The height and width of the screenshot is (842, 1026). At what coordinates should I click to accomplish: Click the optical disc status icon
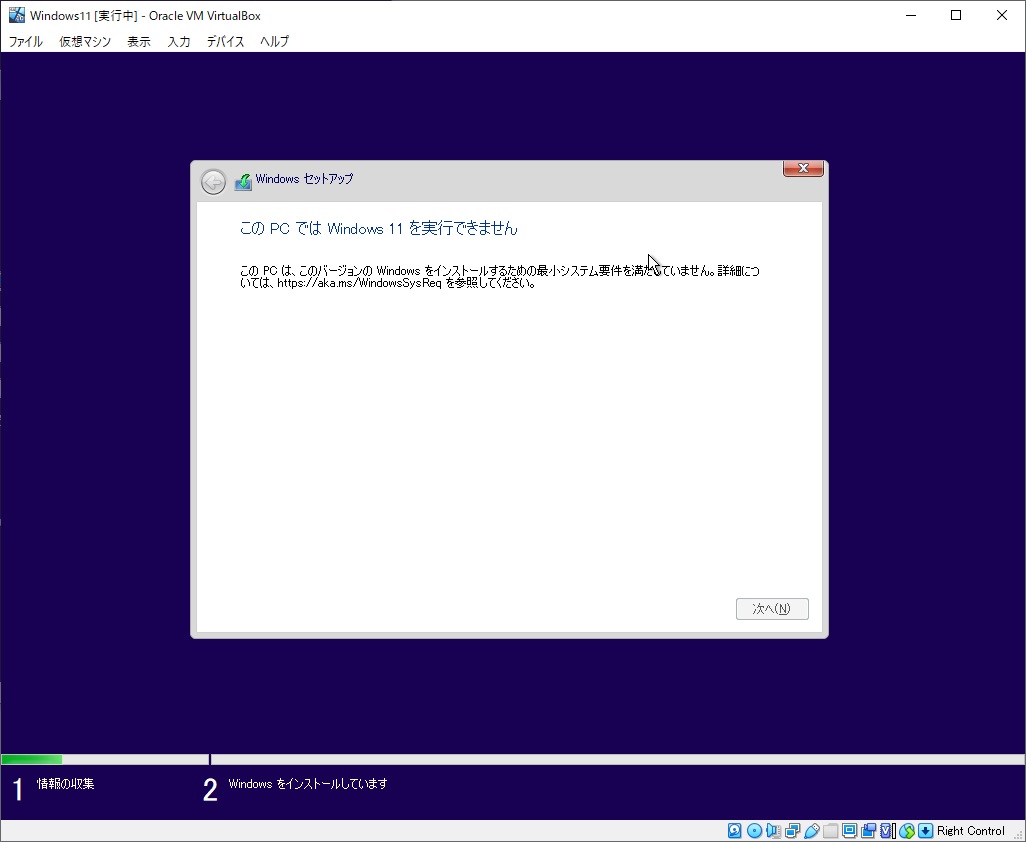tap(754, 830)
